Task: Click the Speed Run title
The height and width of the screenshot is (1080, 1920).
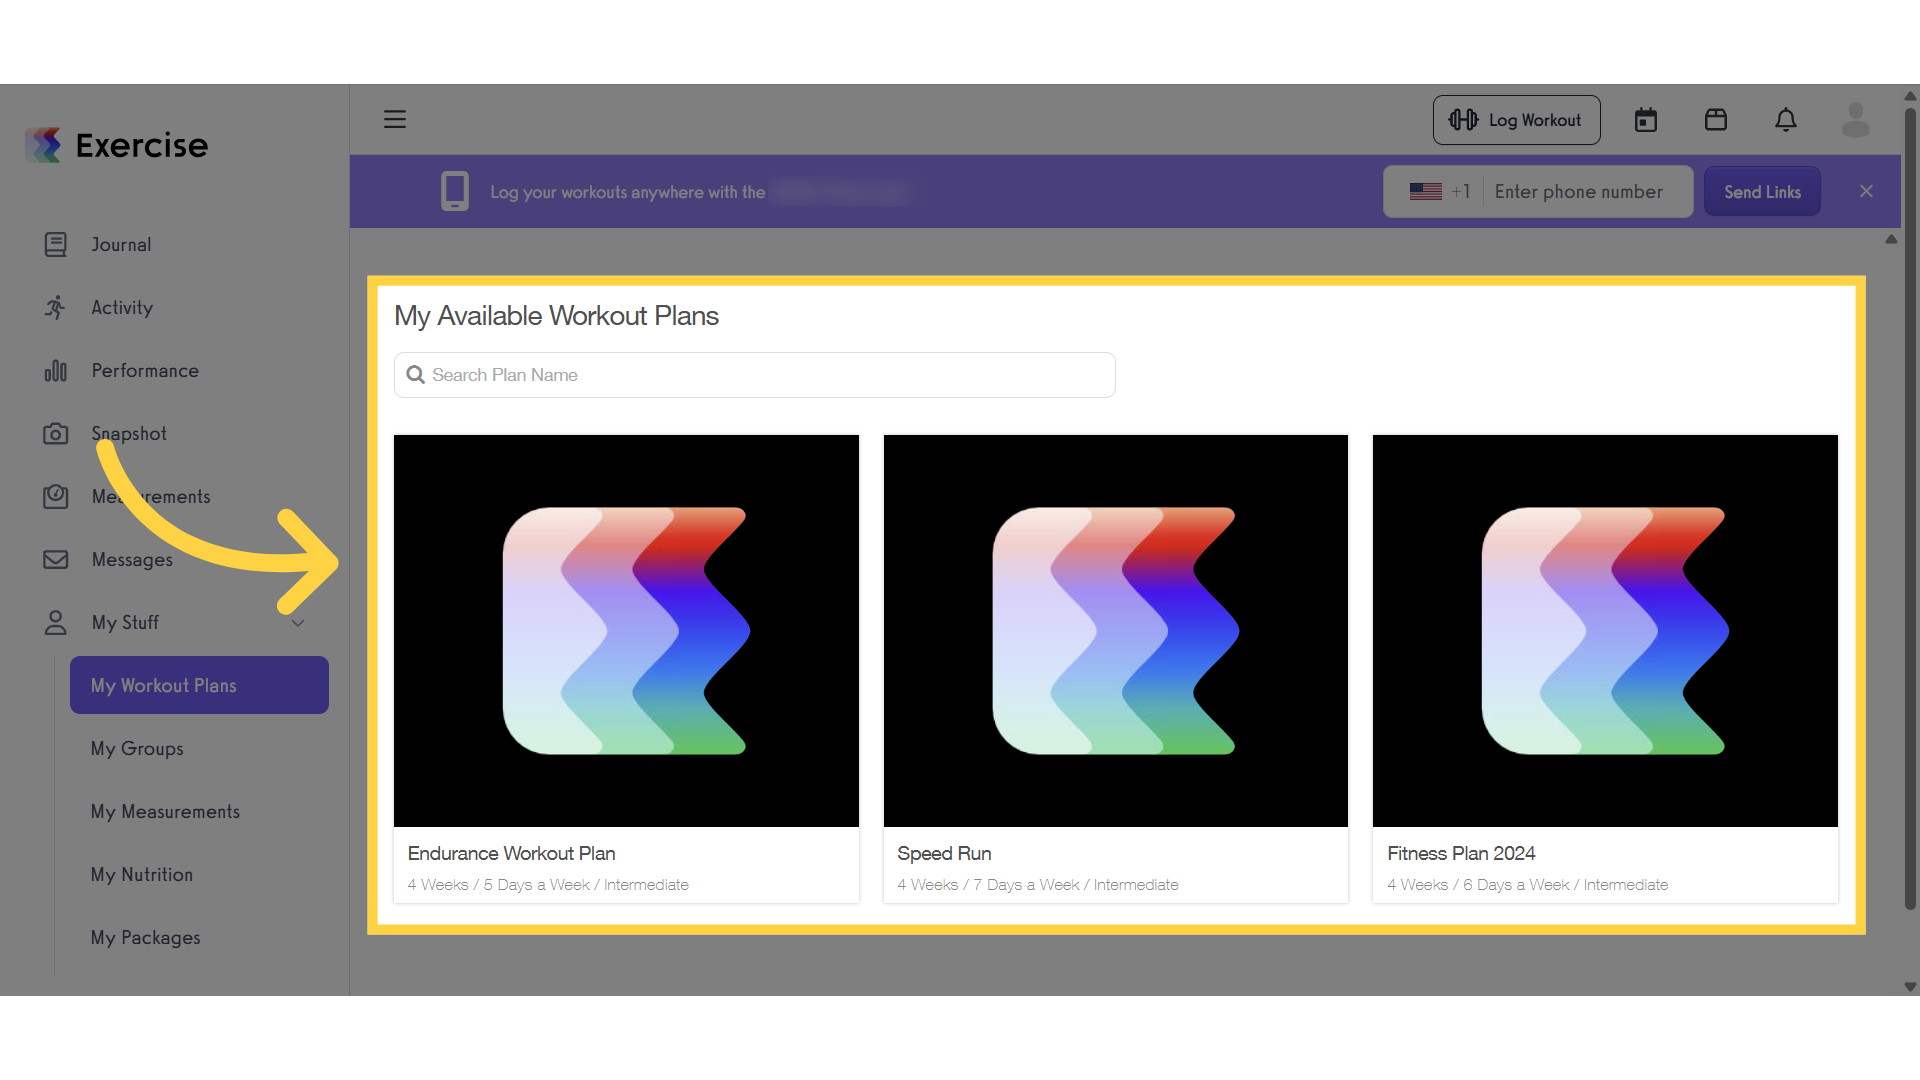Action: (x=944, y=853)
